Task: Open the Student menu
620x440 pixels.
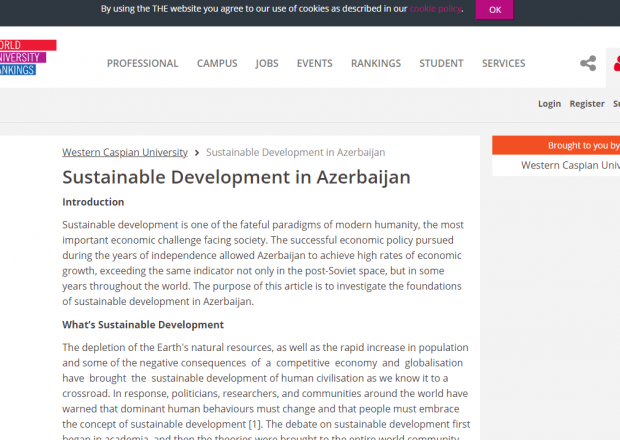Action: (x=441, y=63)
